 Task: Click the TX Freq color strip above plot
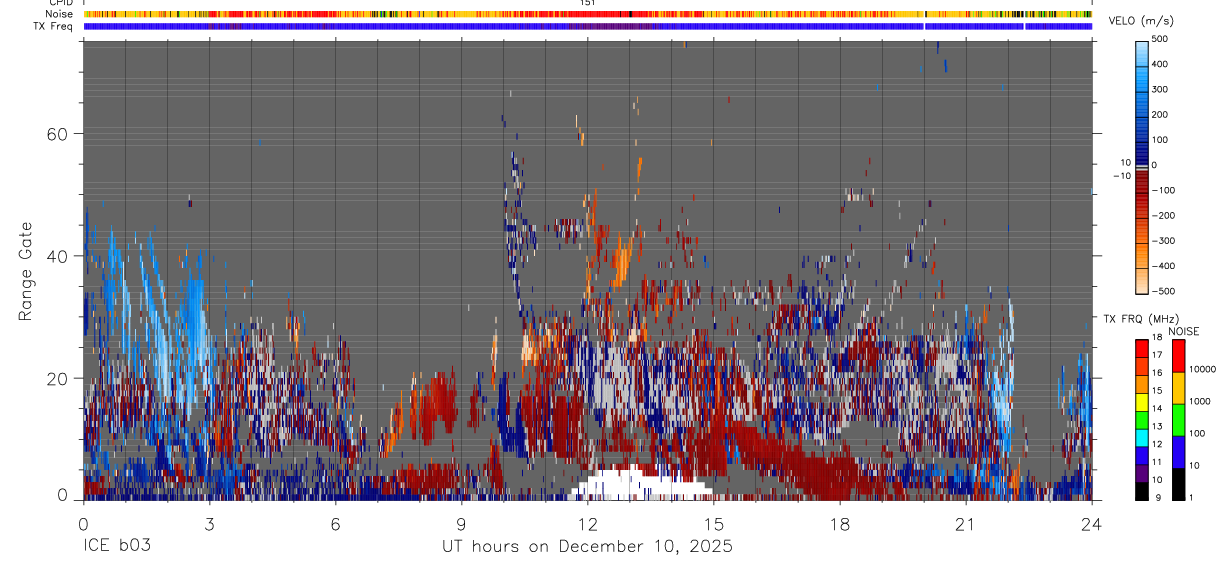(x=588, y=26)
